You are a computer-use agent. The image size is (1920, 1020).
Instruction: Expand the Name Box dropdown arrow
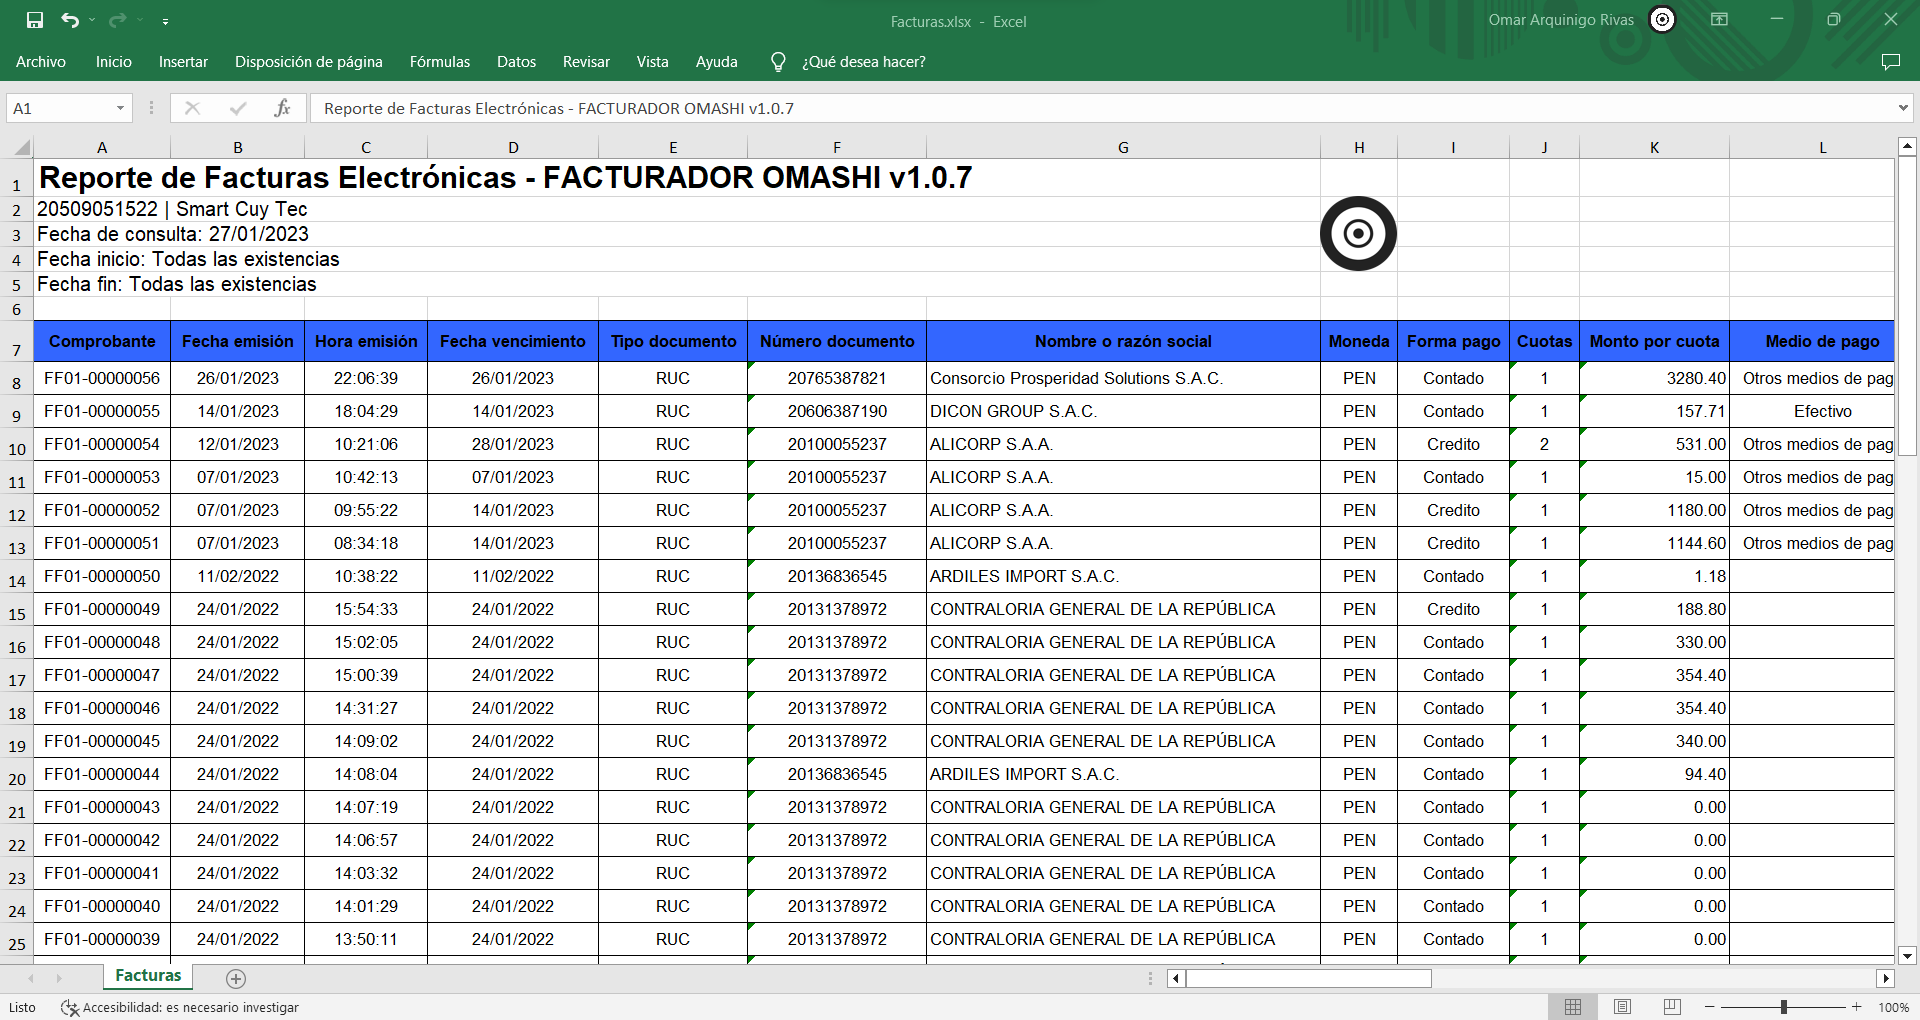[x=120, y=108]
